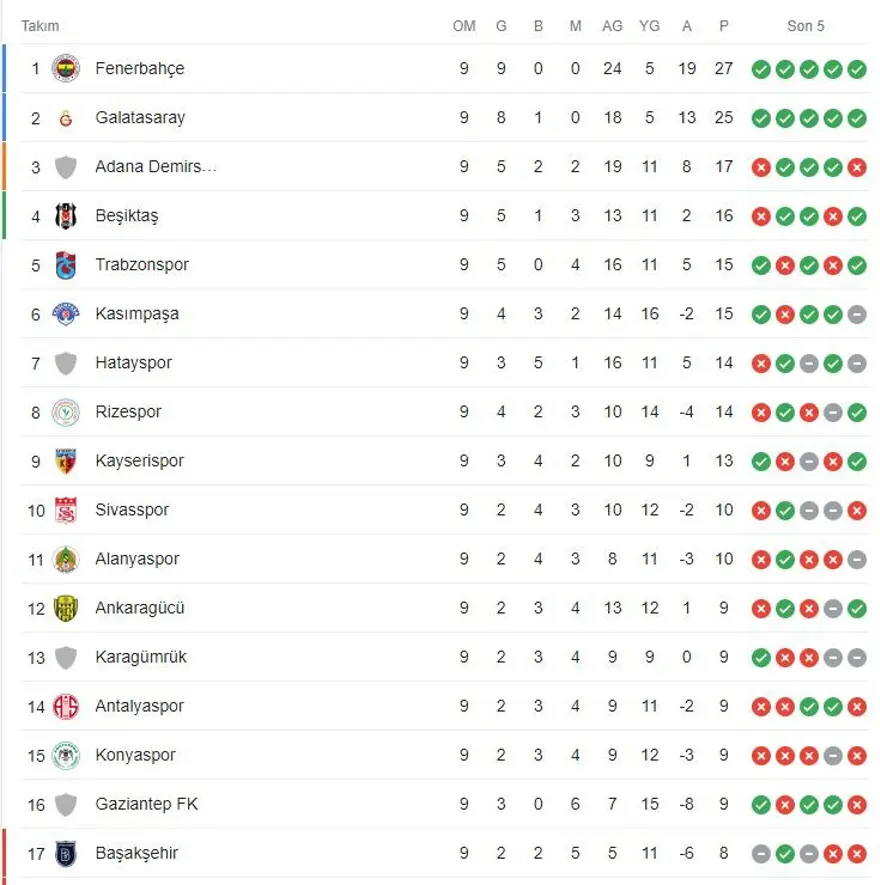Image resolution: width=880 pixels, height=885 pixels.
Task: Click Başakşehir's green win result icon
Action: pyautogui.click(x=785, y=853)
